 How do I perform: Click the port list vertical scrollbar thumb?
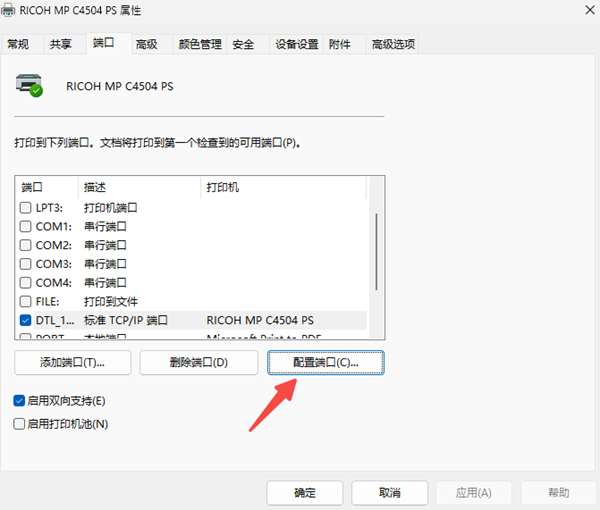(377, 252)
